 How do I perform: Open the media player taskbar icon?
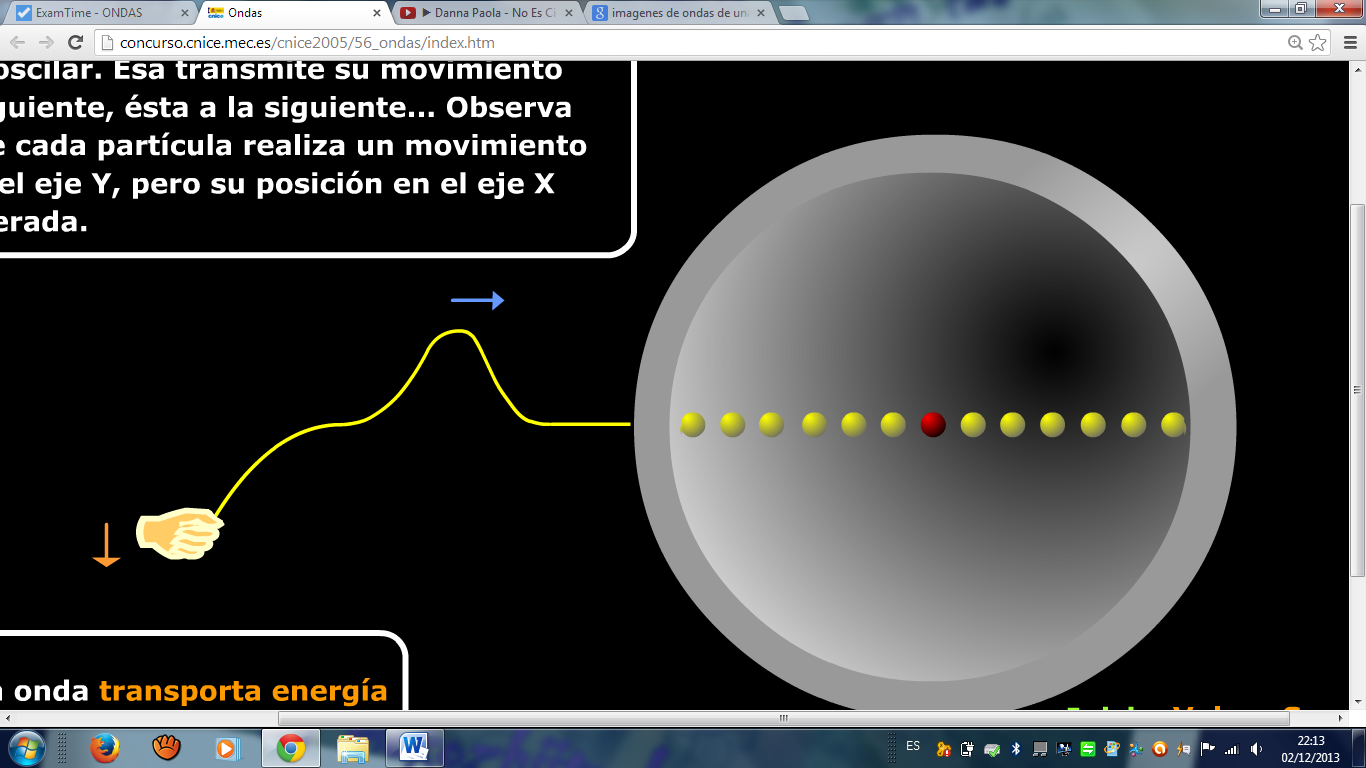228,748
